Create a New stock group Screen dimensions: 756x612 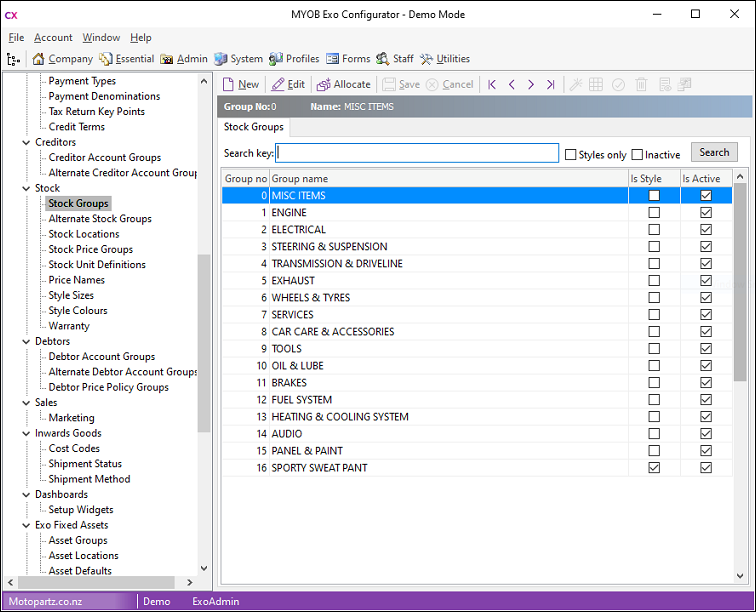click(x=241, y=84)
